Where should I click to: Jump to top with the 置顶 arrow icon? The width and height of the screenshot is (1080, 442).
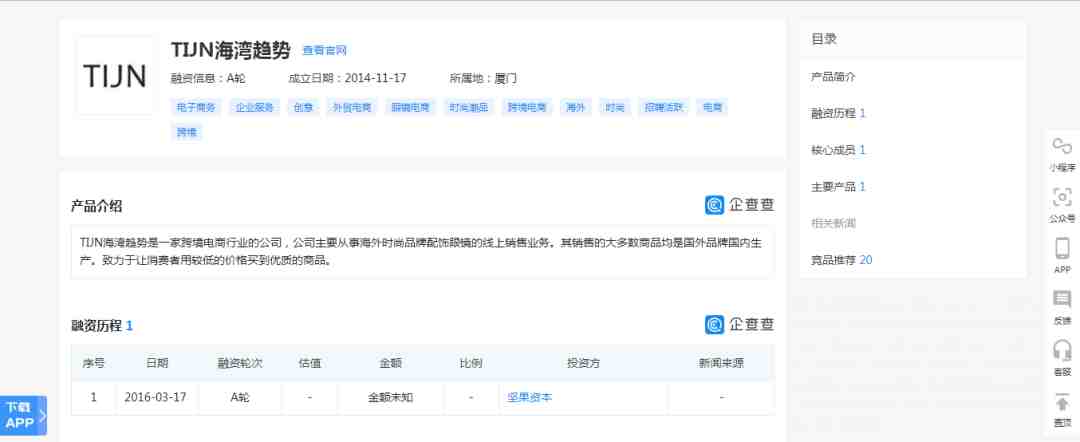click(x=1061, y=403)
